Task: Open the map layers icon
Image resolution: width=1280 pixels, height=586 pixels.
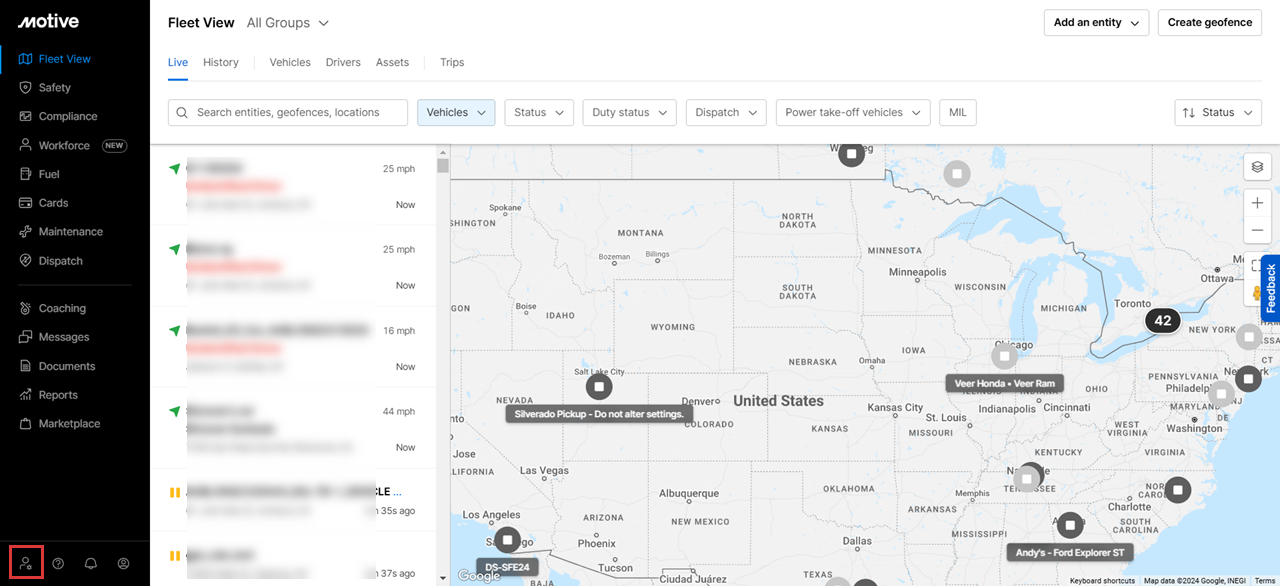Action: coord(1257,167)
